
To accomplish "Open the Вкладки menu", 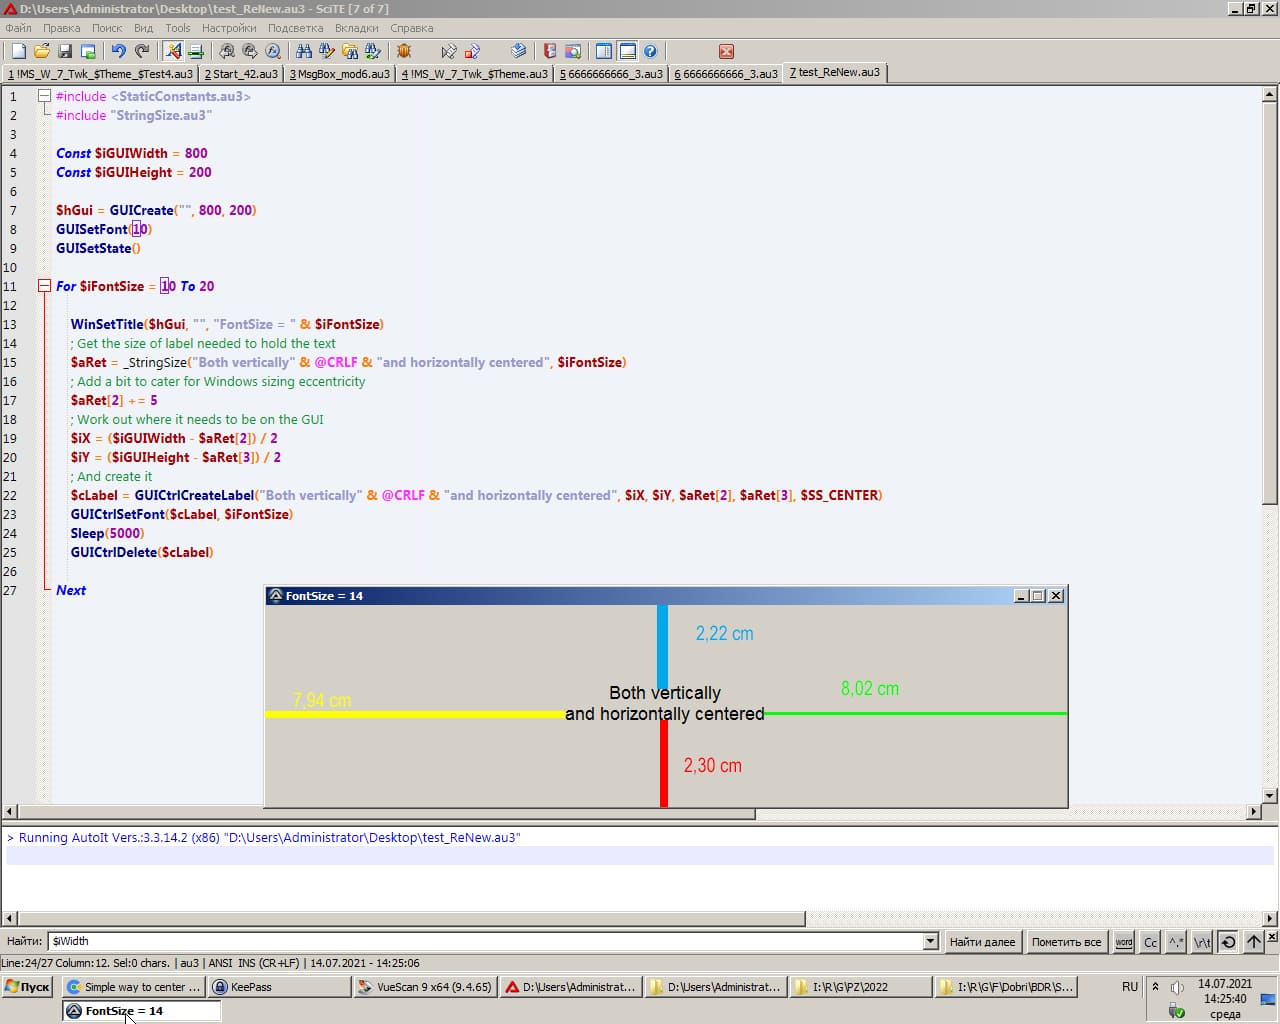I will (356, 28).
